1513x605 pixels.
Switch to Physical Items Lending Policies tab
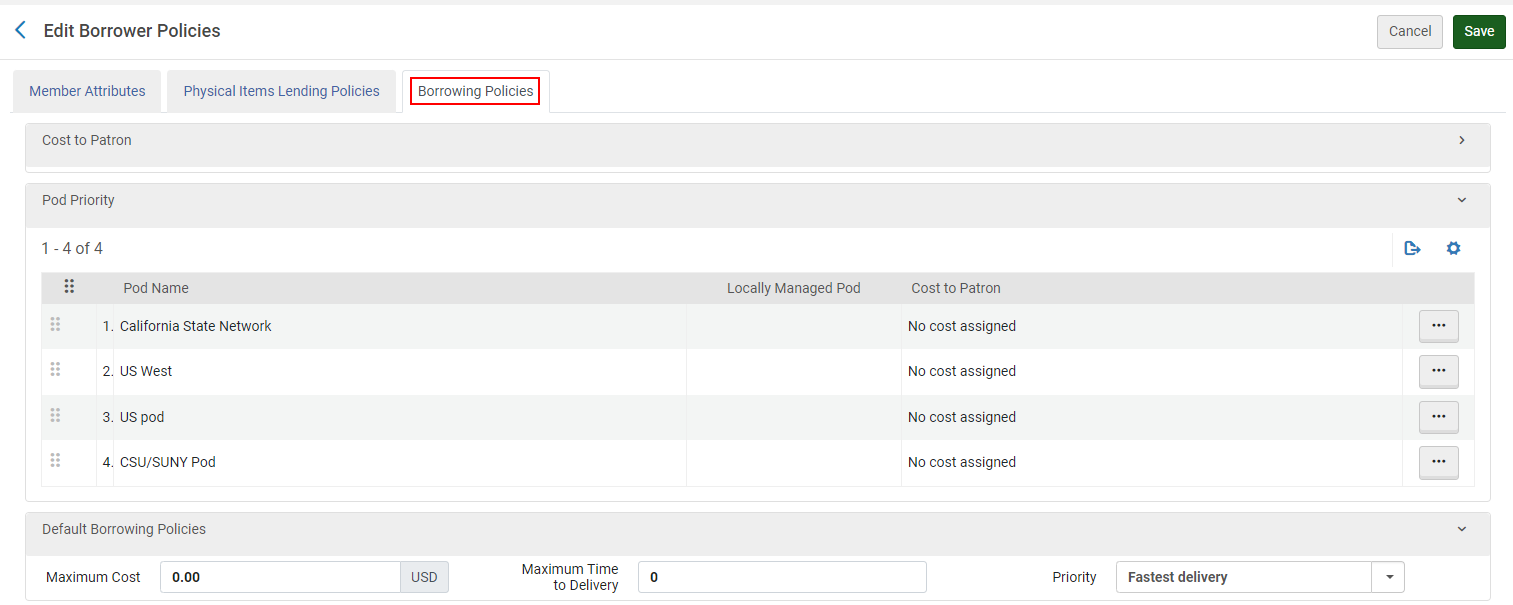pyautogui.click(x=281, y=91)
